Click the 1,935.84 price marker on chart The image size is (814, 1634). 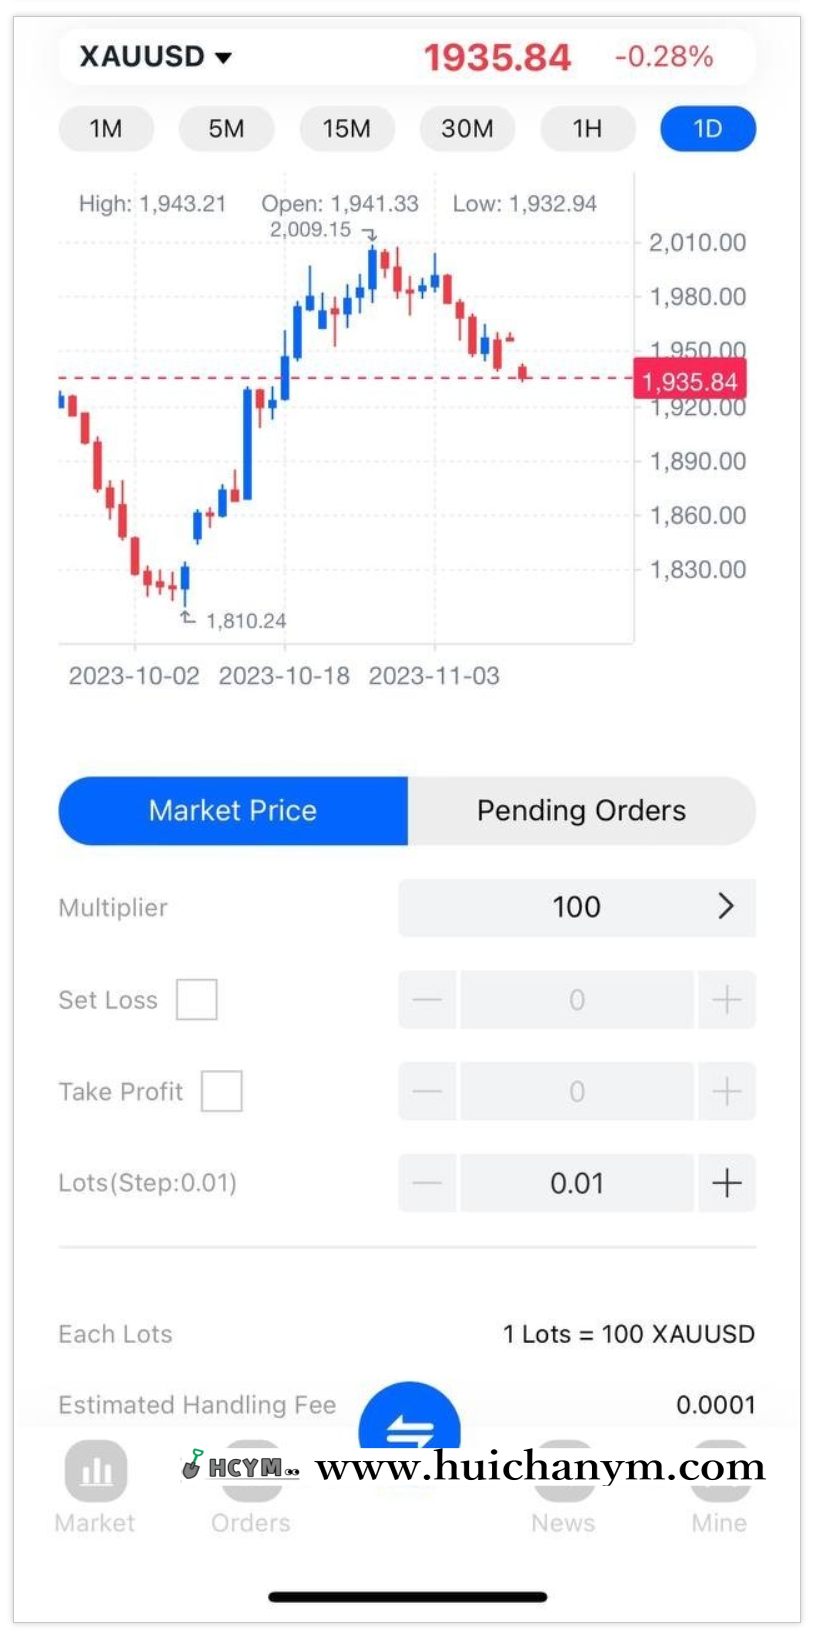tap(690, 381)
